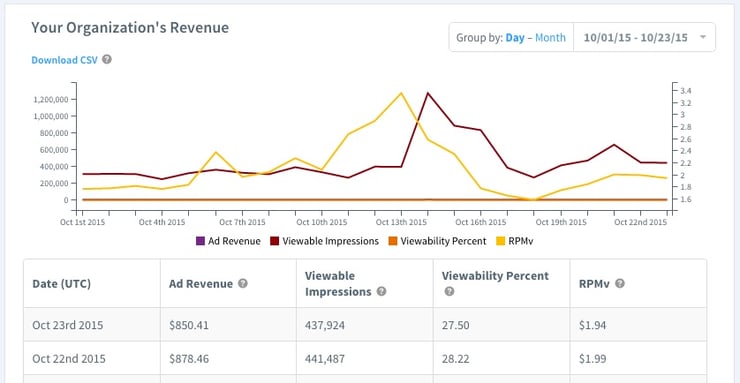Toggle Viewable Impressions dark red legend swatch

[275, 241]
